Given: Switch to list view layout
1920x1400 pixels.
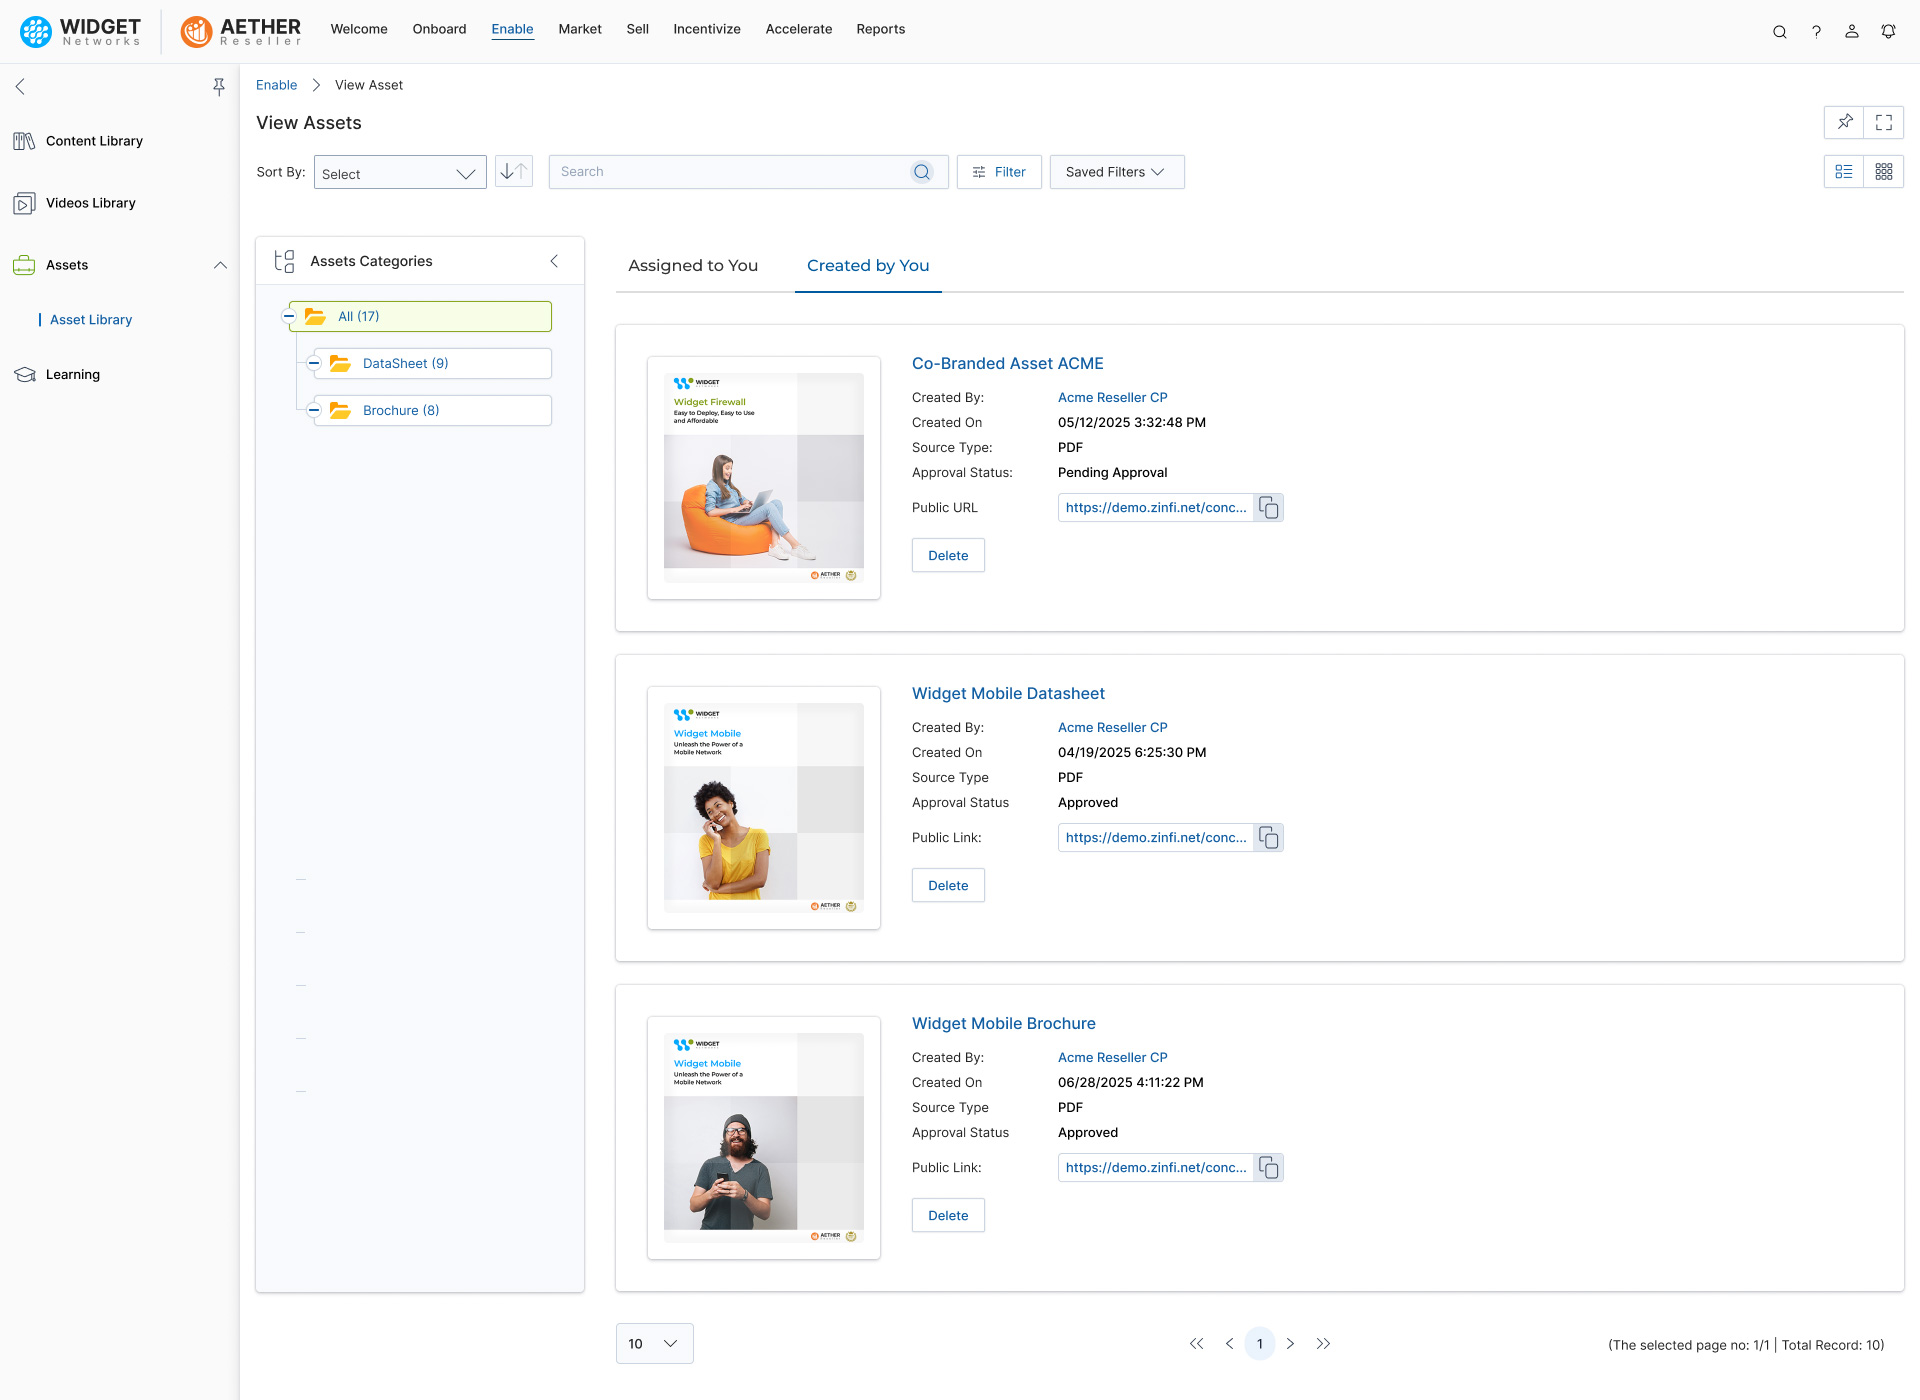Looking at the screenshot, I should tap(1844, 172).
